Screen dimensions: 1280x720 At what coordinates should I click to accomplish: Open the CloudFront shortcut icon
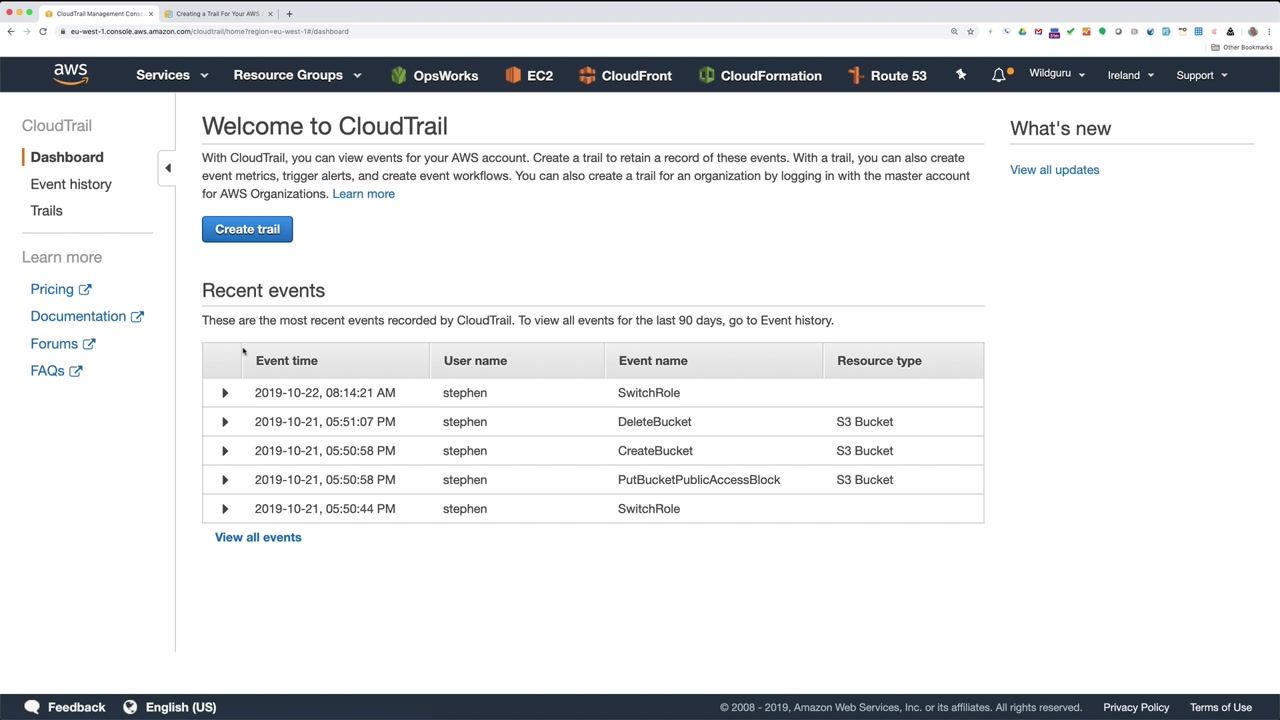(587, 75)
